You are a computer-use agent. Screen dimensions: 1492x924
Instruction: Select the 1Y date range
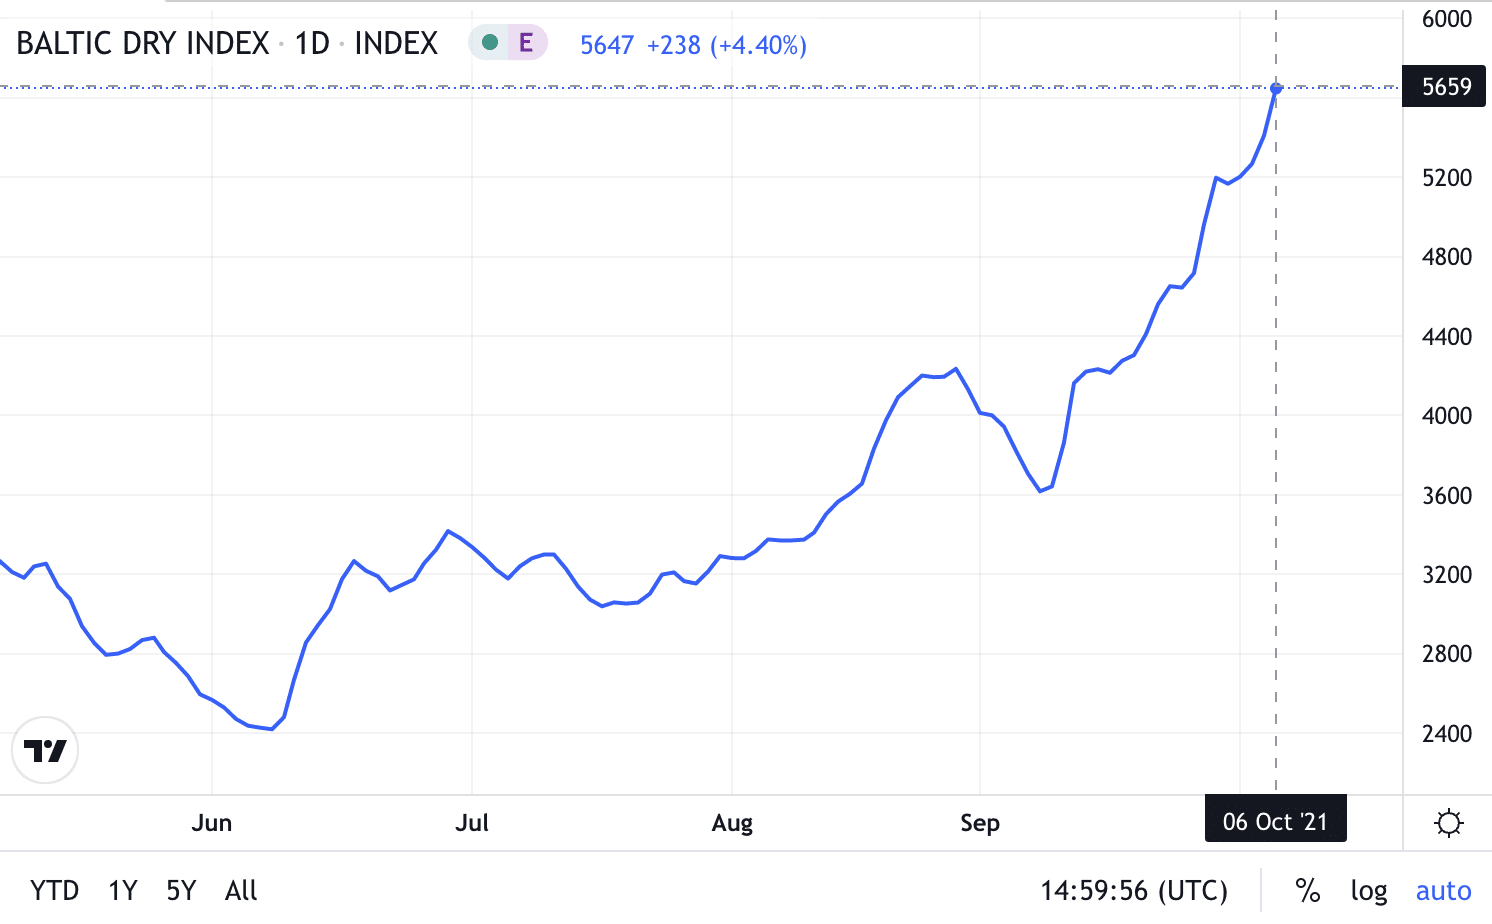pyautogui.click(x=122, y=890)
